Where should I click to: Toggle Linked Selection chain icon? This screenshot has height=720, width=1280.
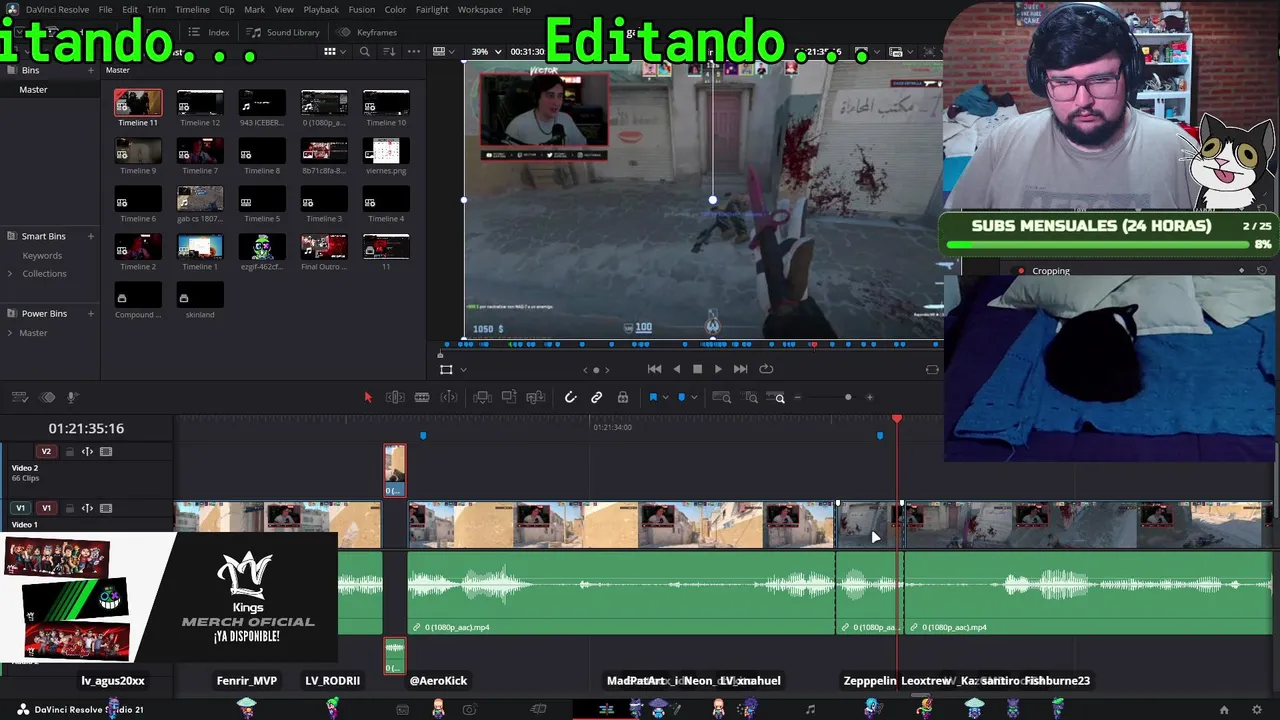pos(597,398)
